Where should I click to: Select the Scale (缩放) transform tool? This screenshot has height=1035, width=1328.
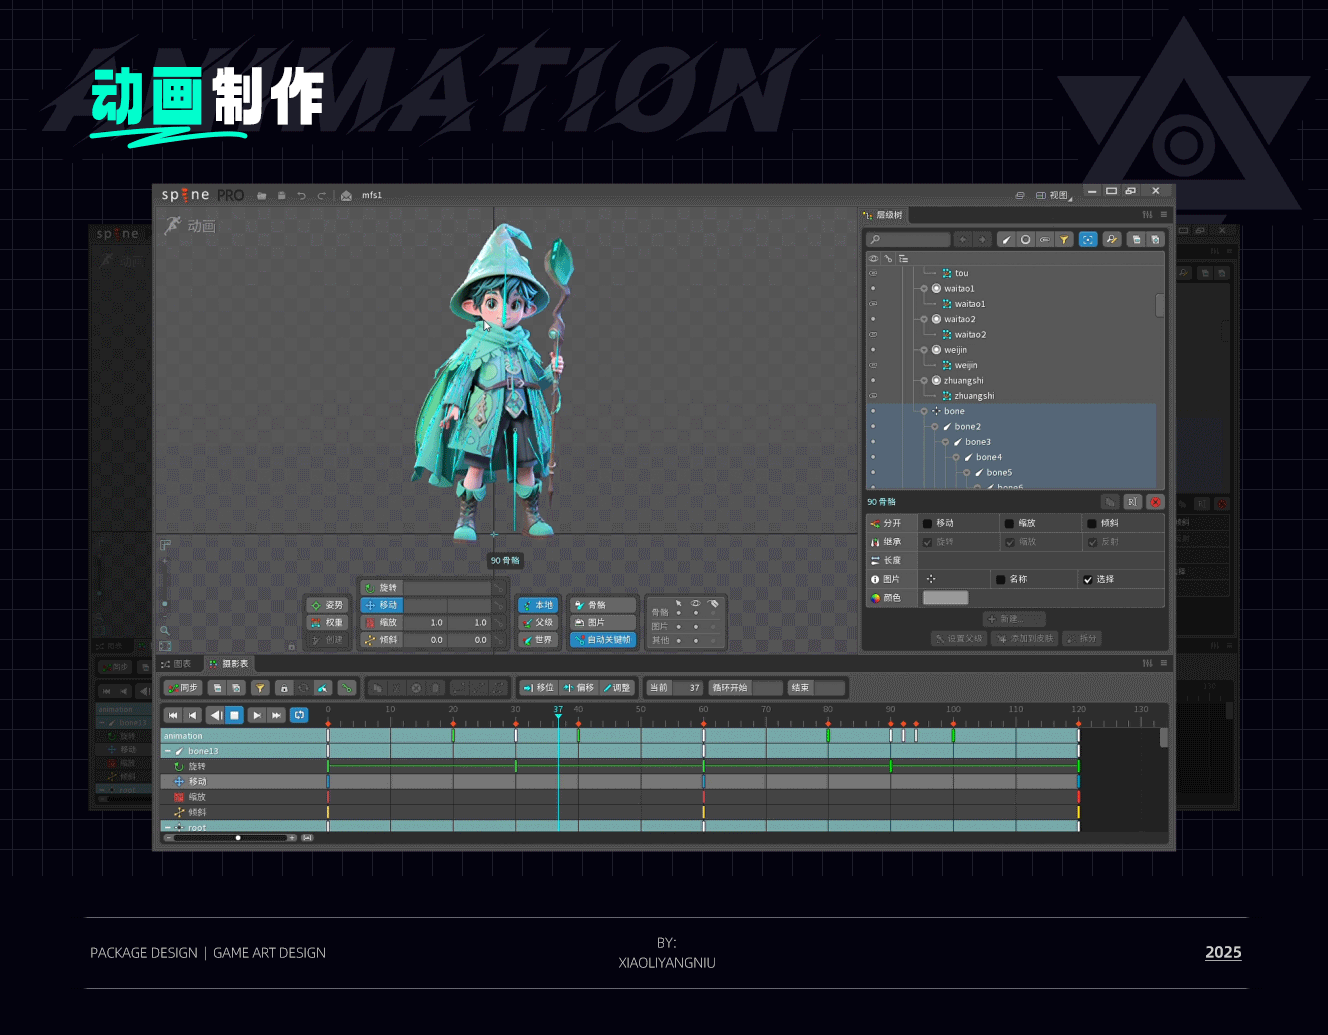(x=381, y=622)
